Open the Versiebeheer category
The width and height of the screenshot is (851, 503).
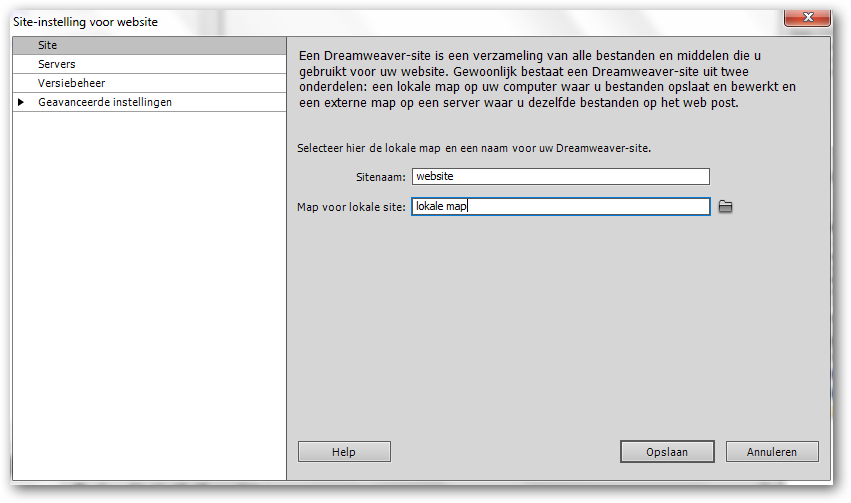click(x=149, y=83)
